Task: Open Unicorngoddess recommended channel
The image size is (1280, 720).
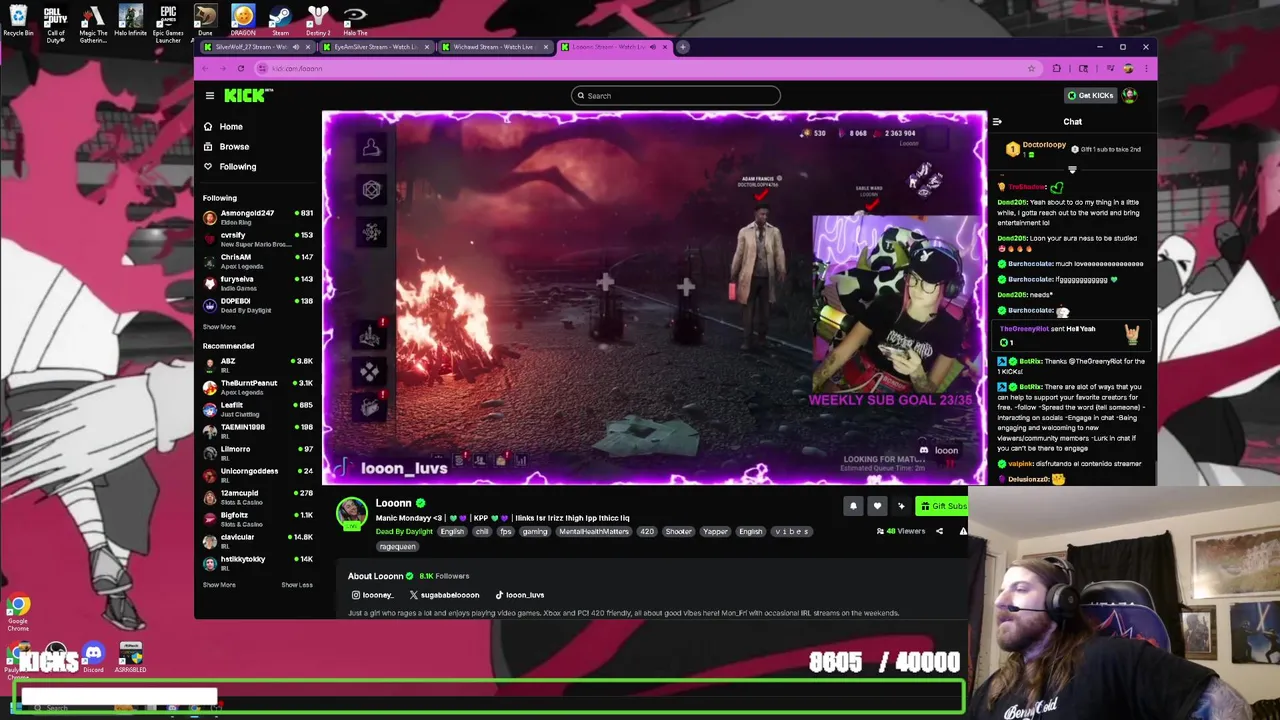Action: coord(258,475)
